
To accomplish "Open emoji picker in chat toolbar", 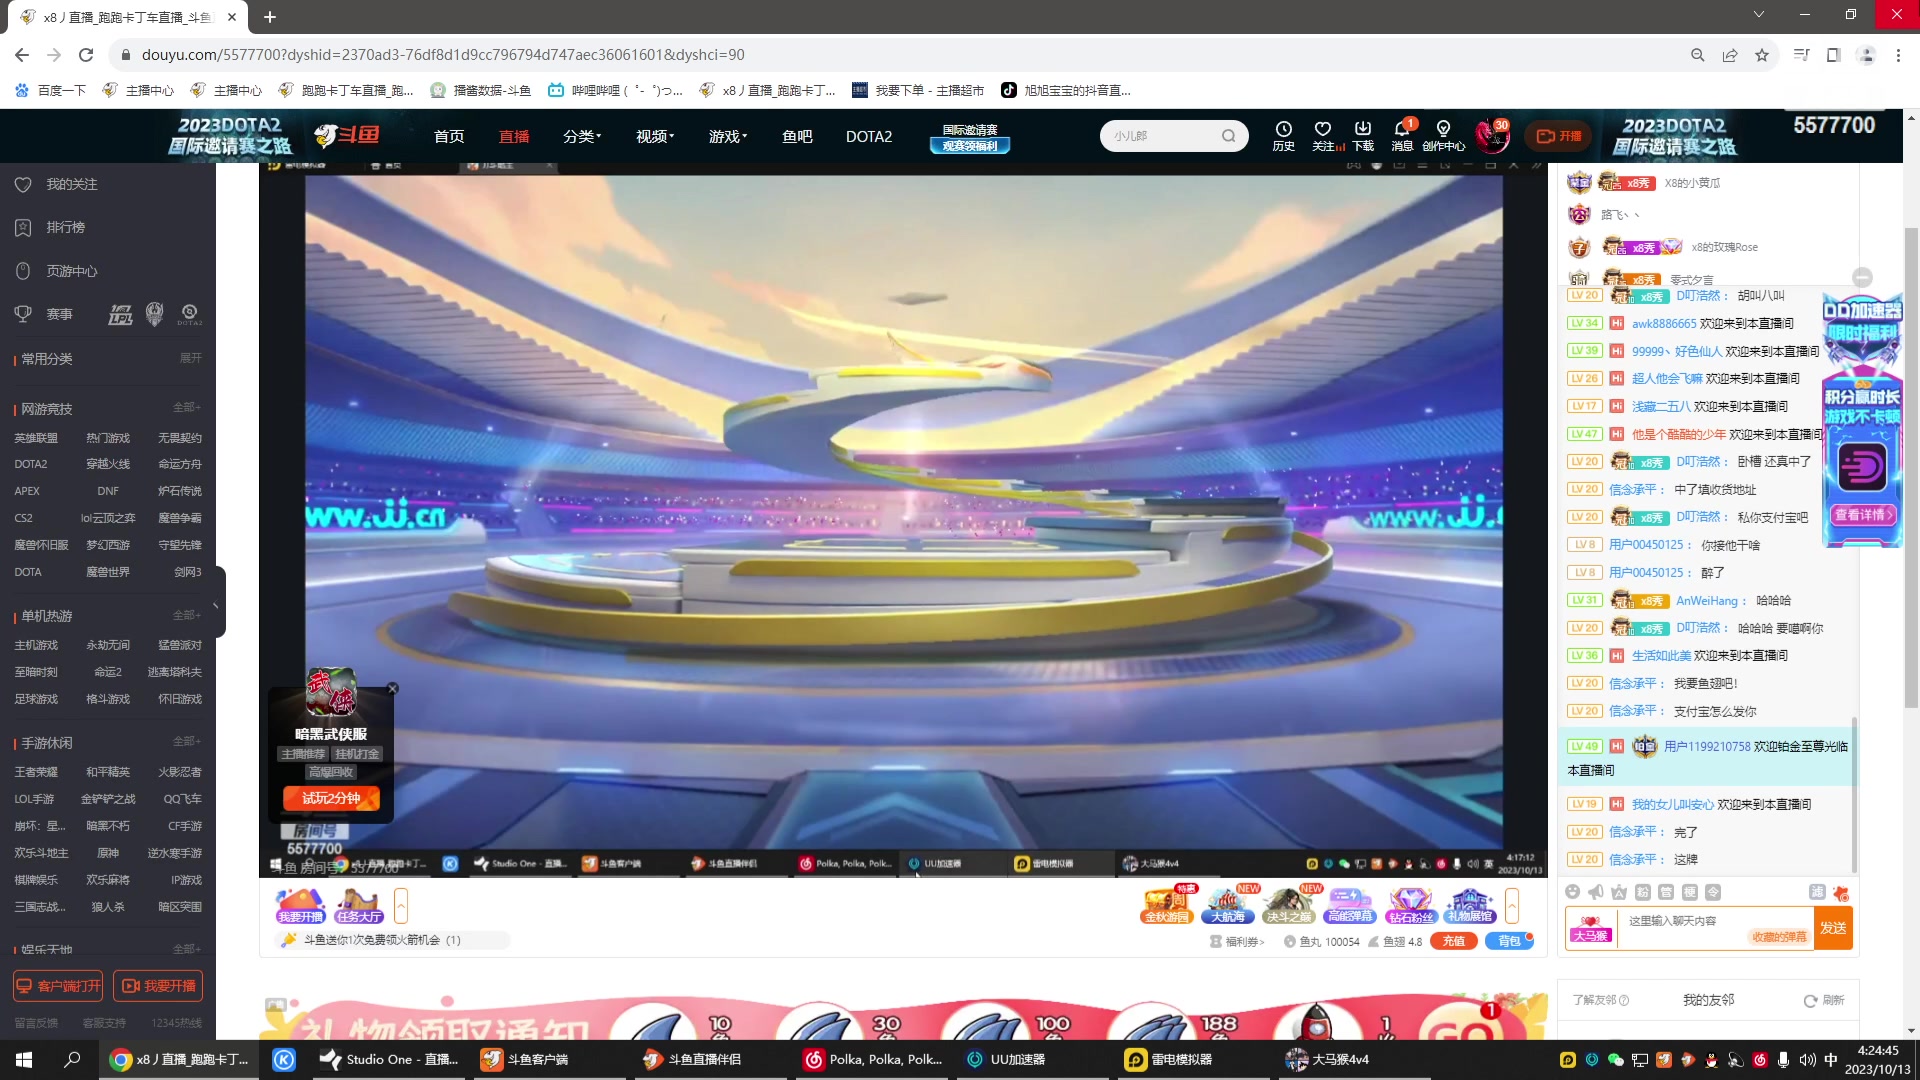I will pyautogui.click(x=1572, y=892).
